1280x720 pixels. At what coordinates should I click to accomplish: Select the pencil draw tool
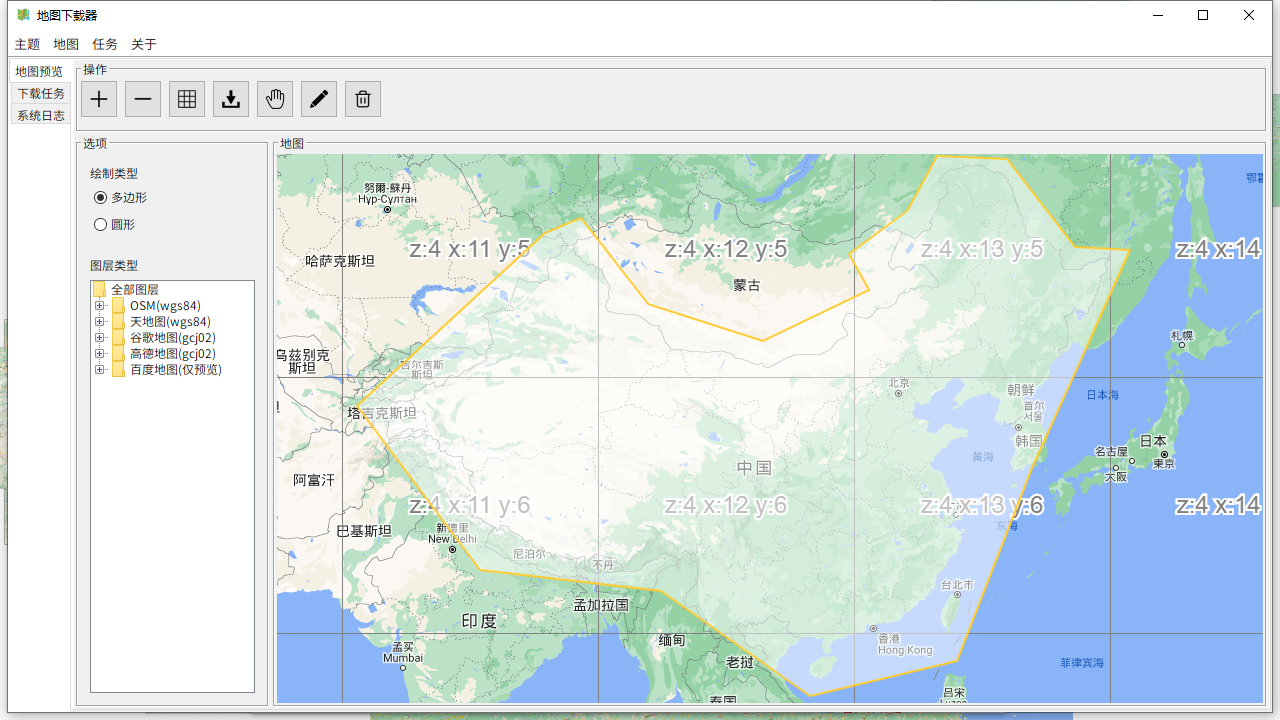pyautogui.click(x=319, y=99)
